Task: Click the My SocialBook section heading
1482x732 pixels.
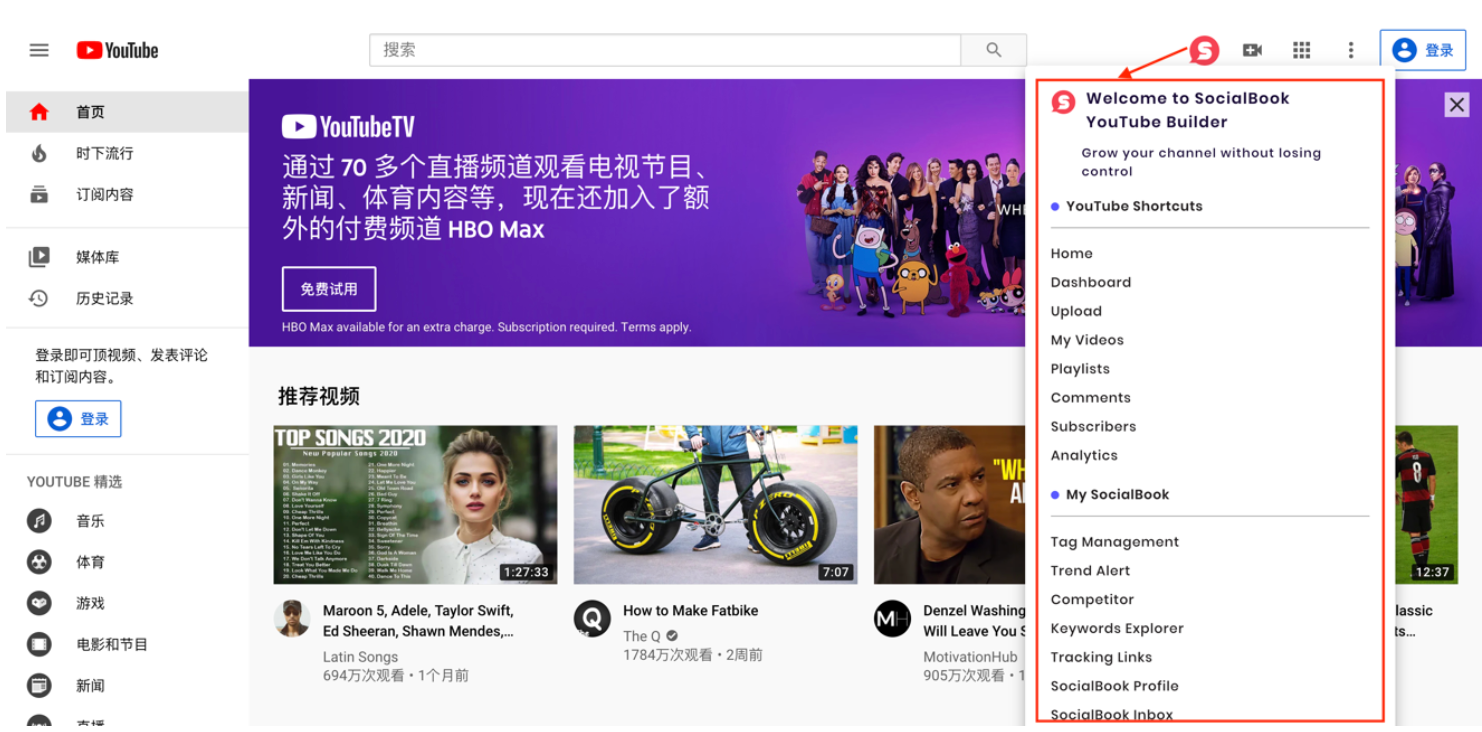Action: tap(1117, 495)
